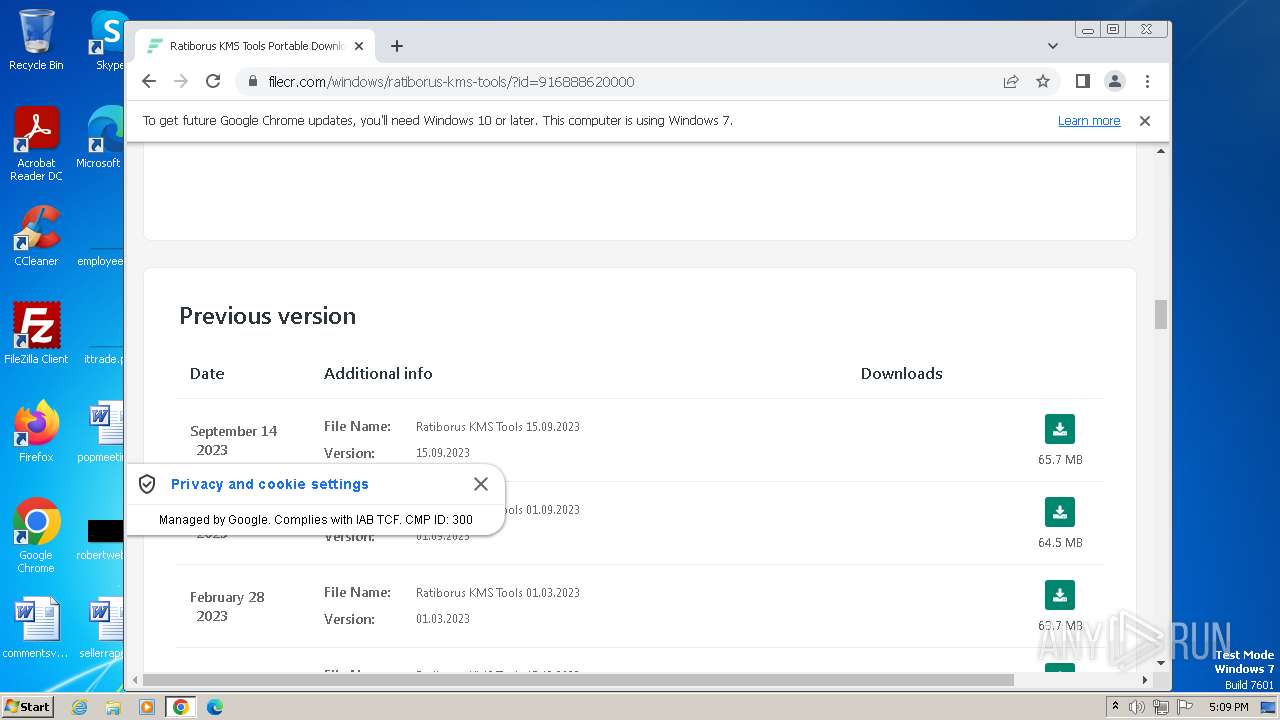This screenshot has width=1280, height=720.
Task: Click the "Additional info" column header
Action: click(378, 373)
